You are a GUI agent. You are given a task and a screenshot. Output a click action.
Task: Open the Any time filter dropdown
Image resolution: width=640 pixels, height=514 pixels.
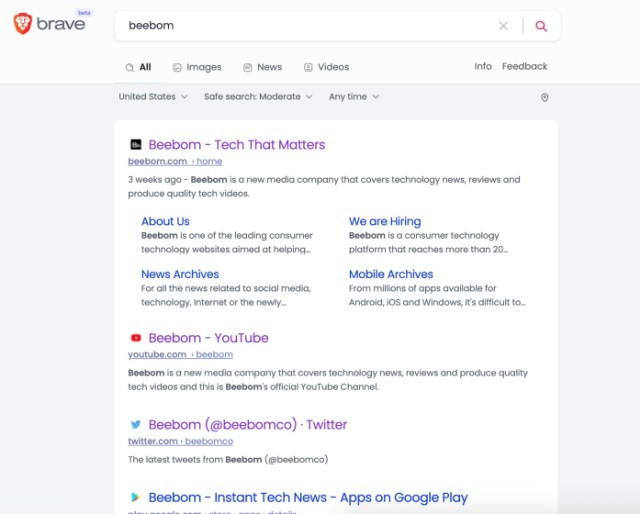click(x=354, y=97)
